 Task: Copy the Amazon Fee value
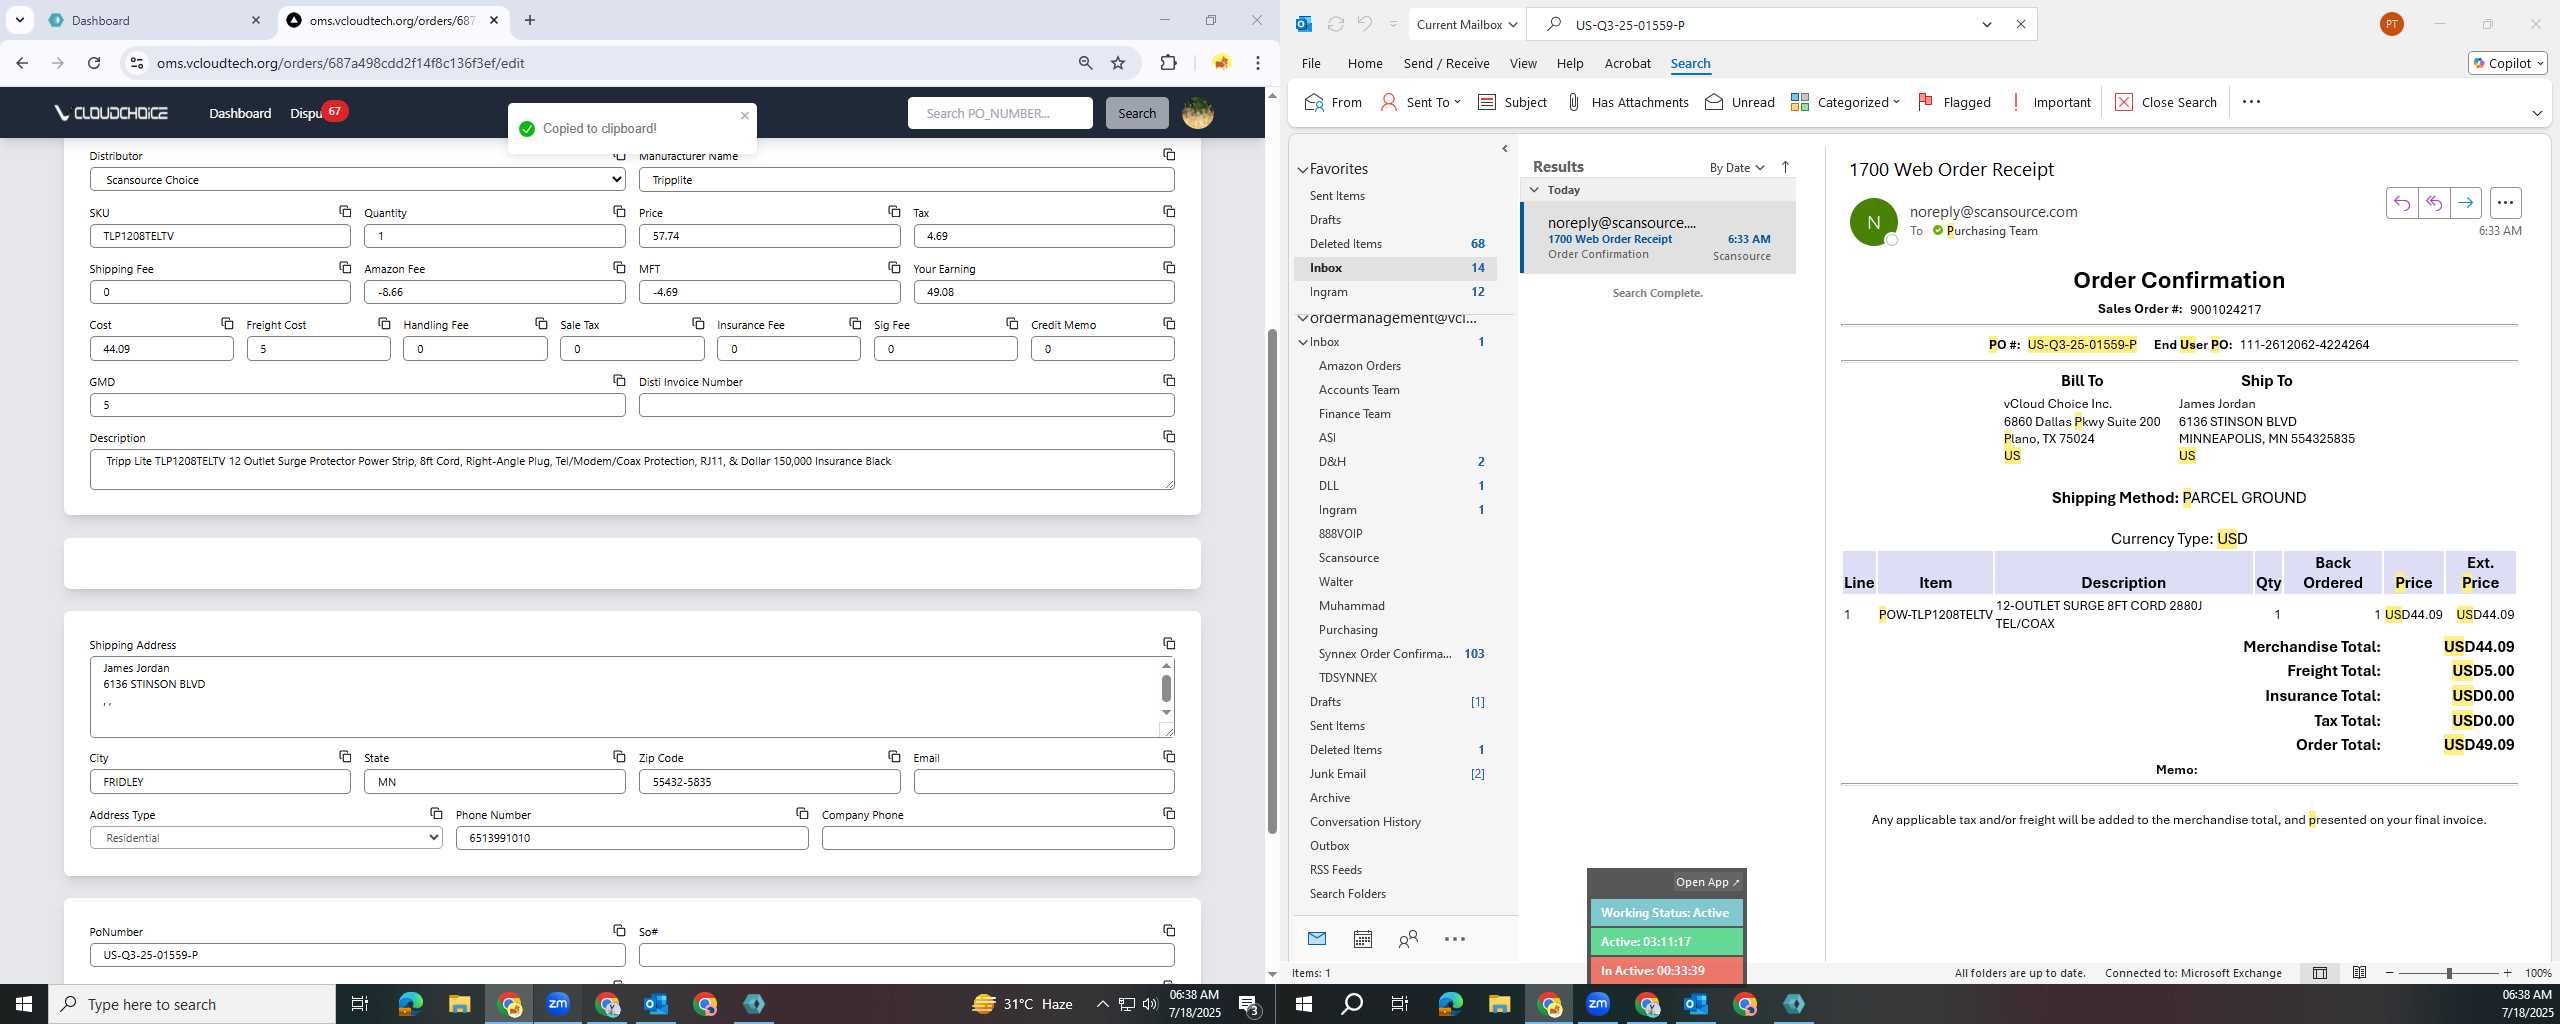(619, 267)
